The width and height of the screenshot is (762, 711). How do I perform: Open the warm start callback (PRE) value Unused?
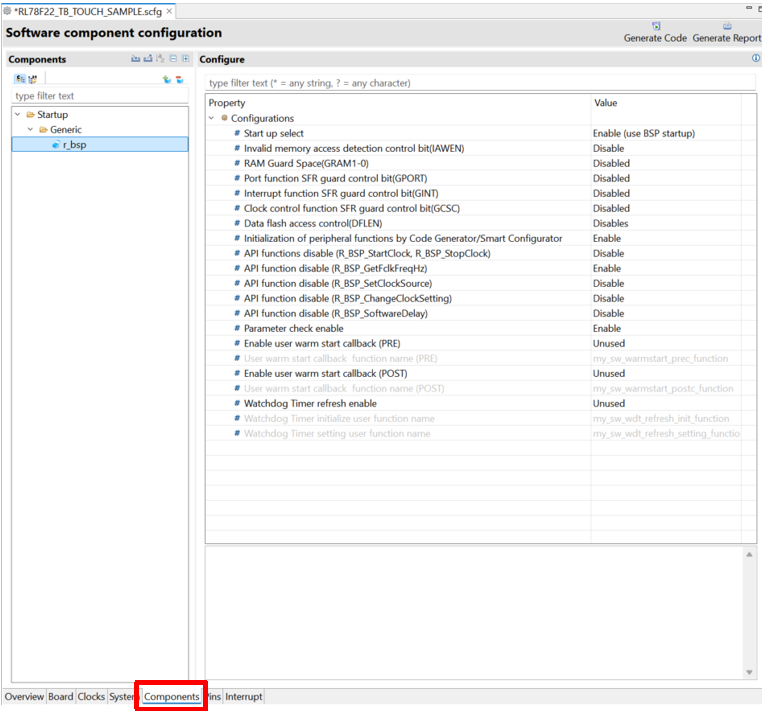tap(666, 344)
